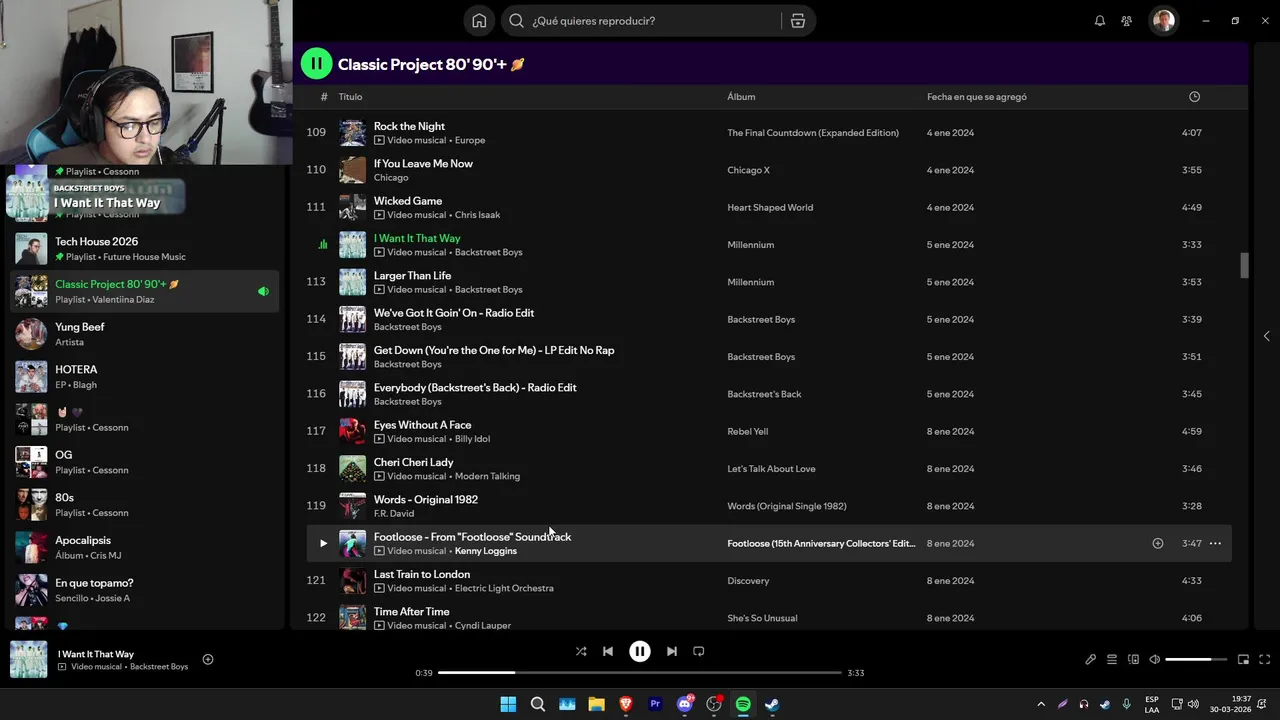Open more options for the Footloose track
1280x720 pixels.
click(1215, 543)
